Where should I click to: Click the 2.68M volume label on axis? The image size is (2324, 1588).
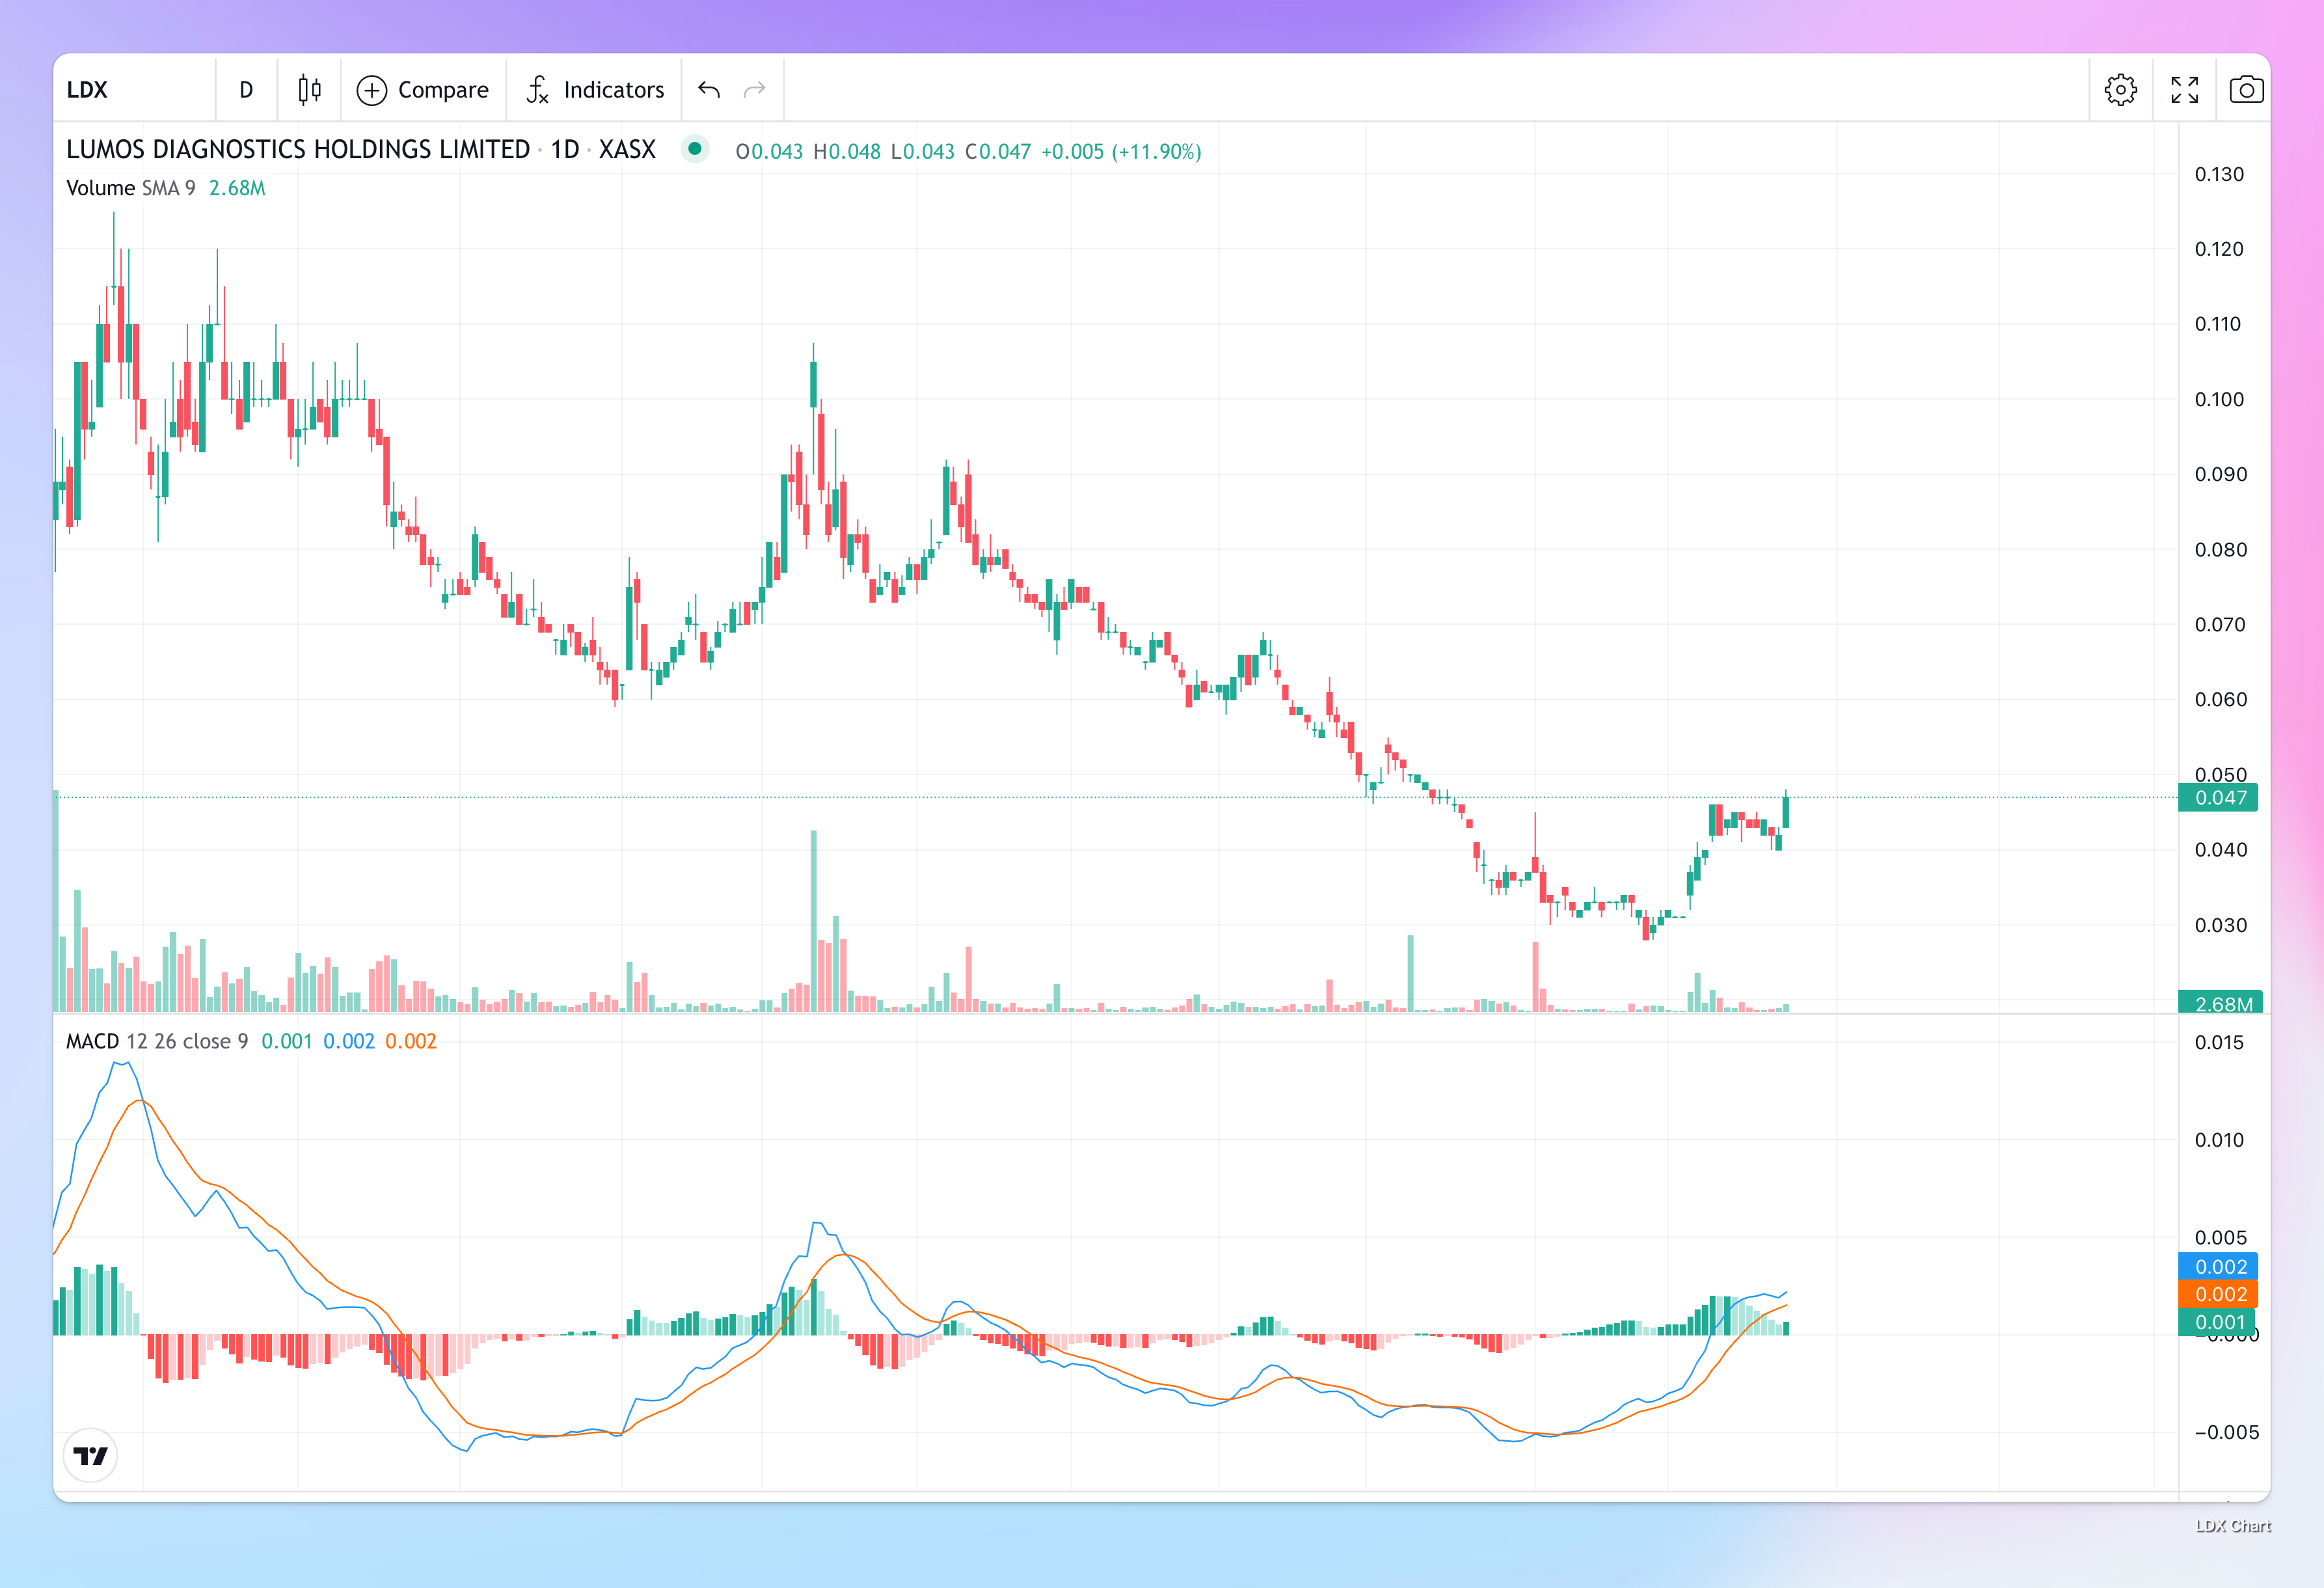2221,1003
